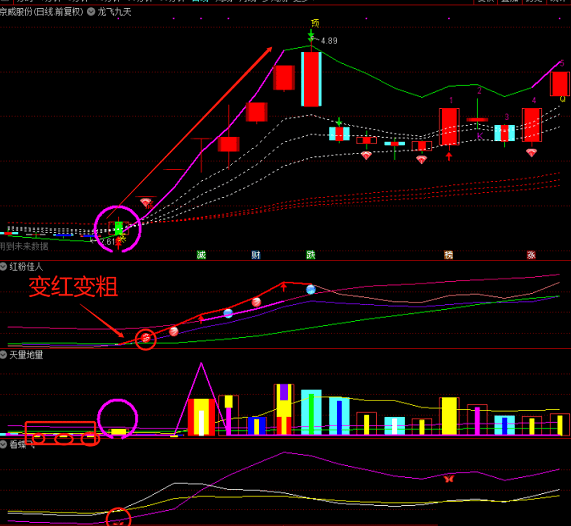Click the green down-arrow above the cyan candle
The height and width of the screenshot is (526, 571).
click(339, 122)
